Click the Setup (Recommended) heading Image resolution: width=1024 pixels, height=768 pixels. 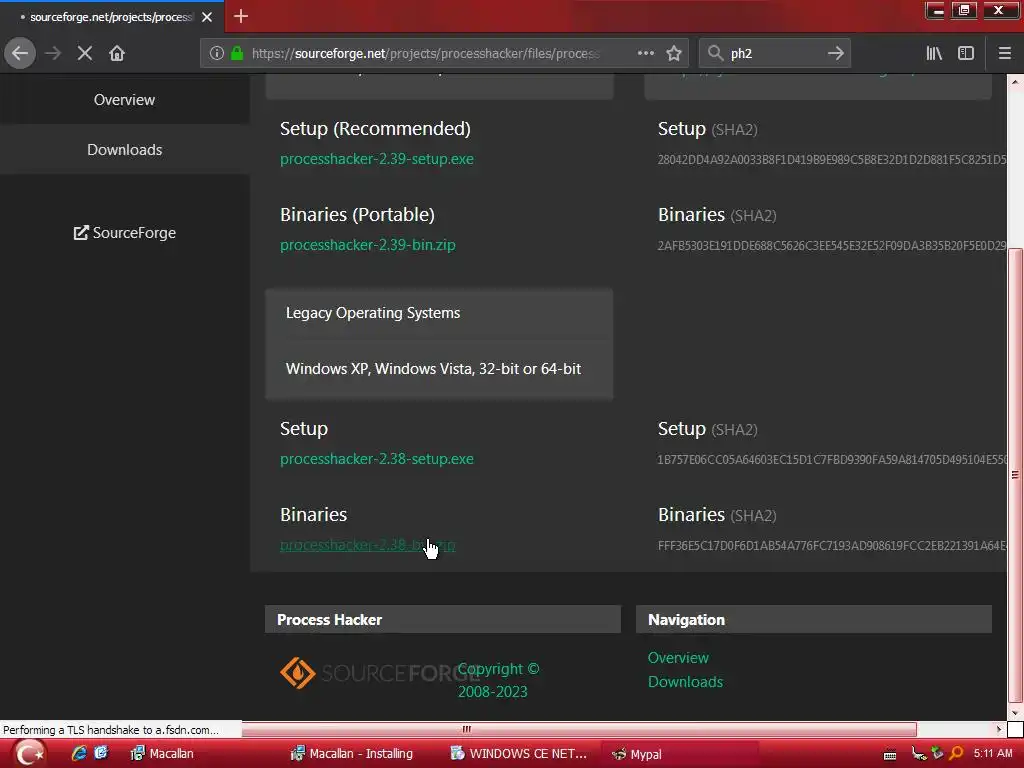point(375,129)
